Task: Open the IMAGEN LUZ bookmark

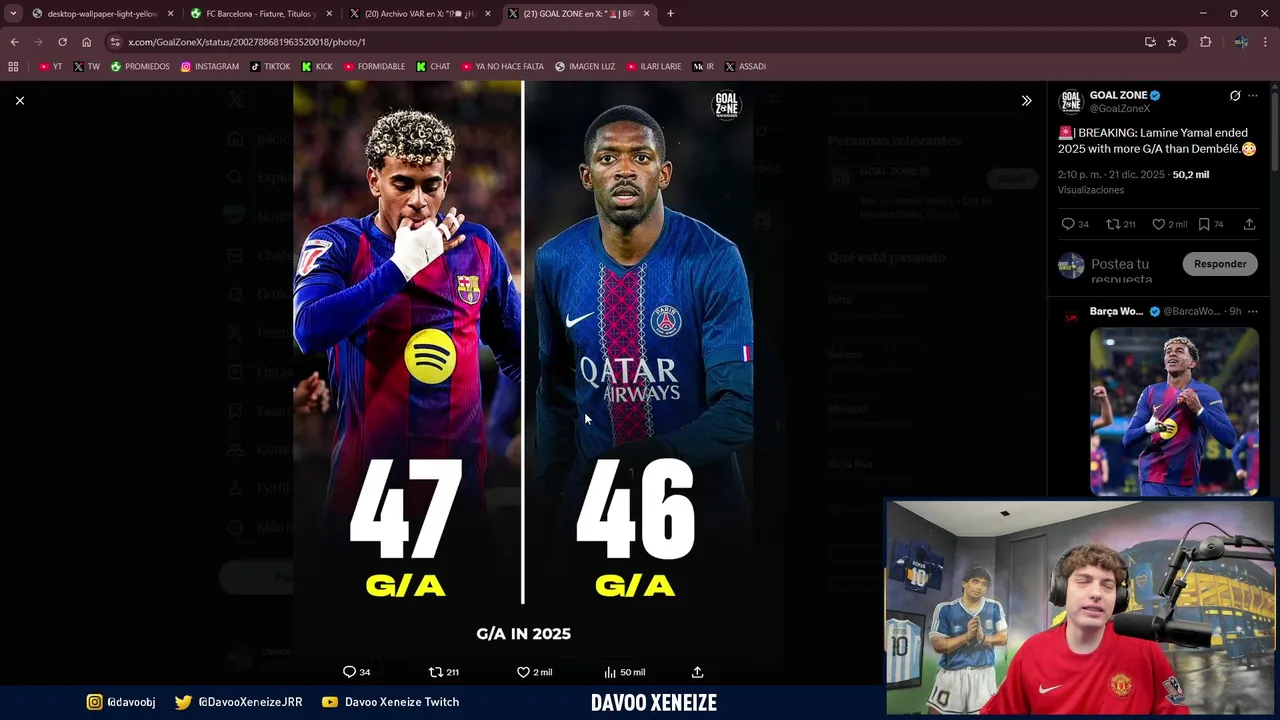Action: (585, 67)
